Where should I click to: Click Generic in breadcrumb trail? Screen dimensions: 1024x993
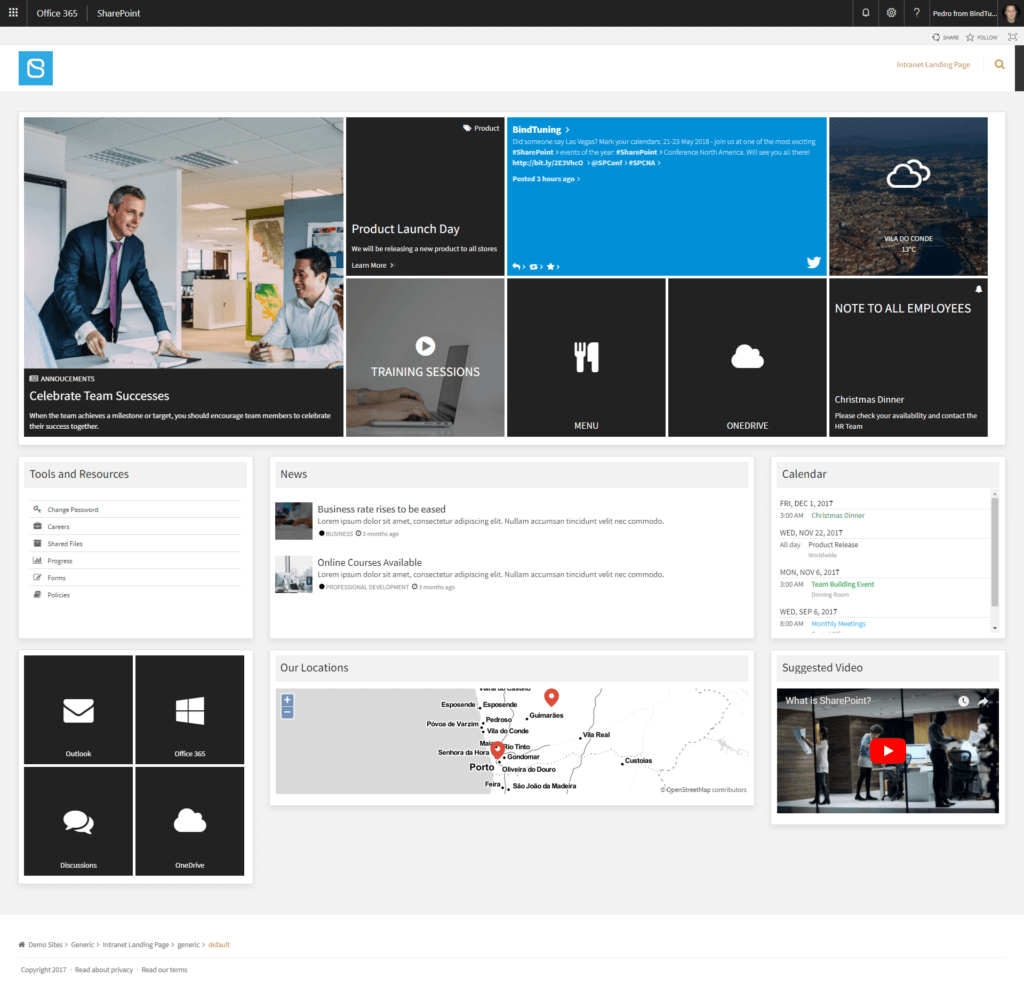pyautogui.click(x=82, y=945)
